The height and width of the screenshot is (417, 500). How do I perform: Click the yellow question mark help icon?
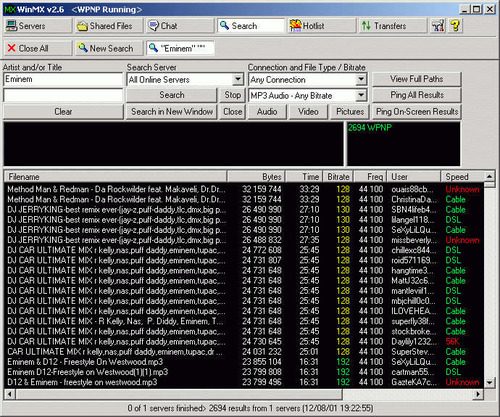(455, 26)
